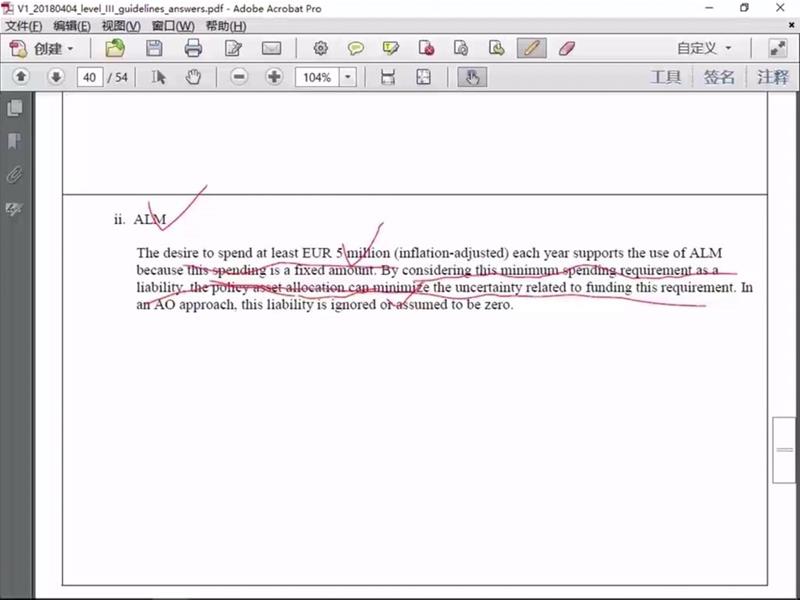
Task: Click the Print icon in toolbar
Action: [x=193, y=48]
